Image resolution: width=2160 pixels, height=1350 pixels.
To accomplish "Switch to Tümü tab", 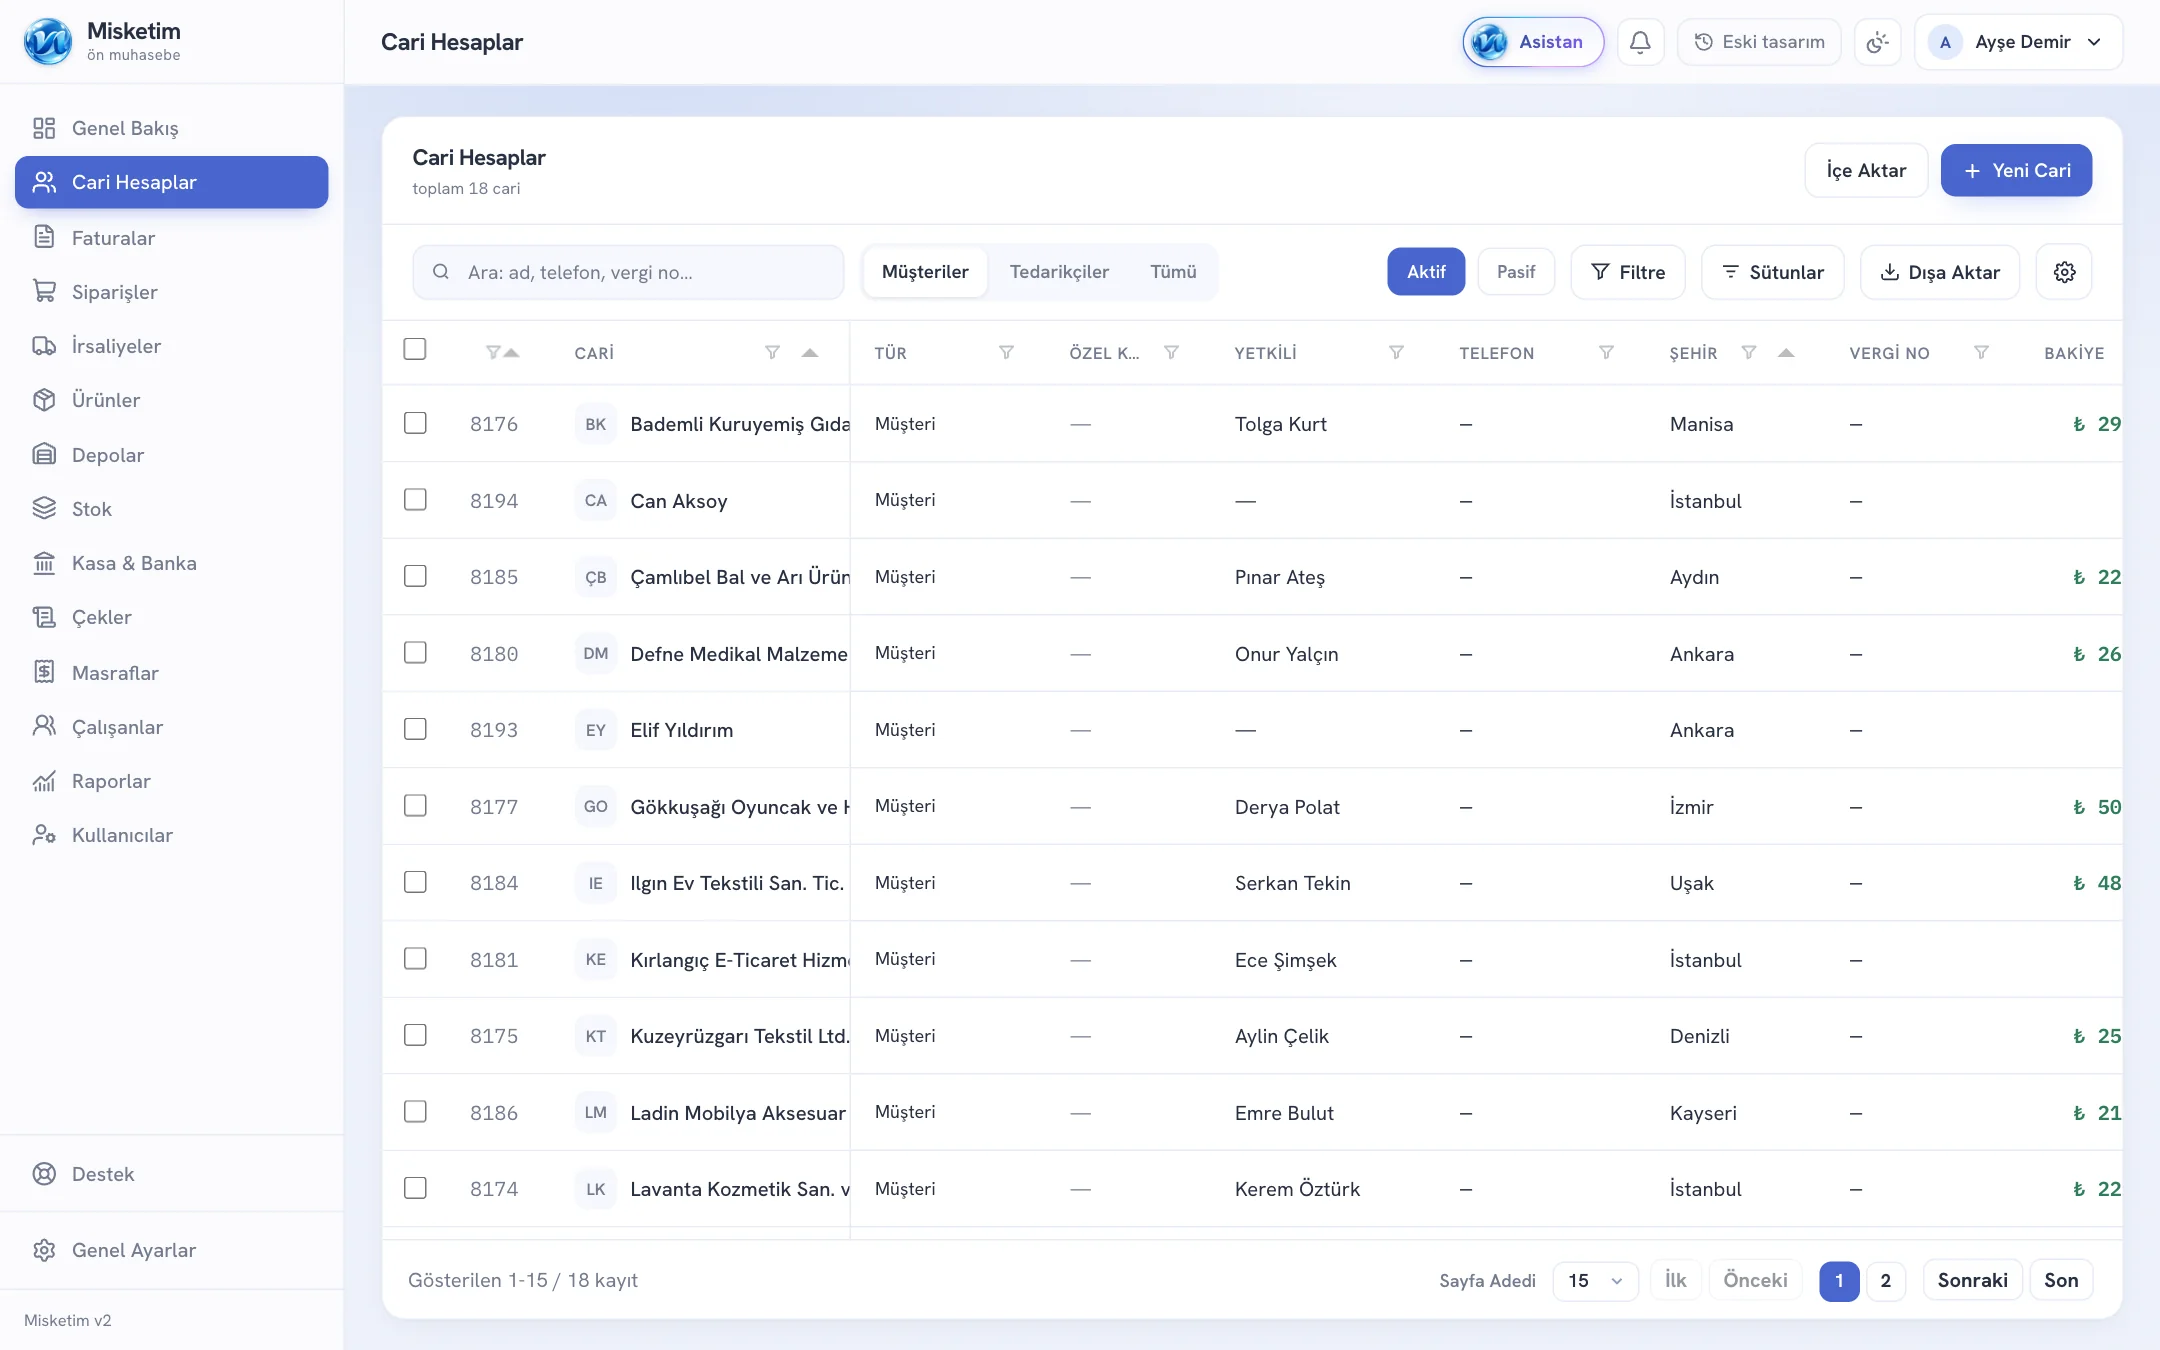I will click(x=1173, y=272).
